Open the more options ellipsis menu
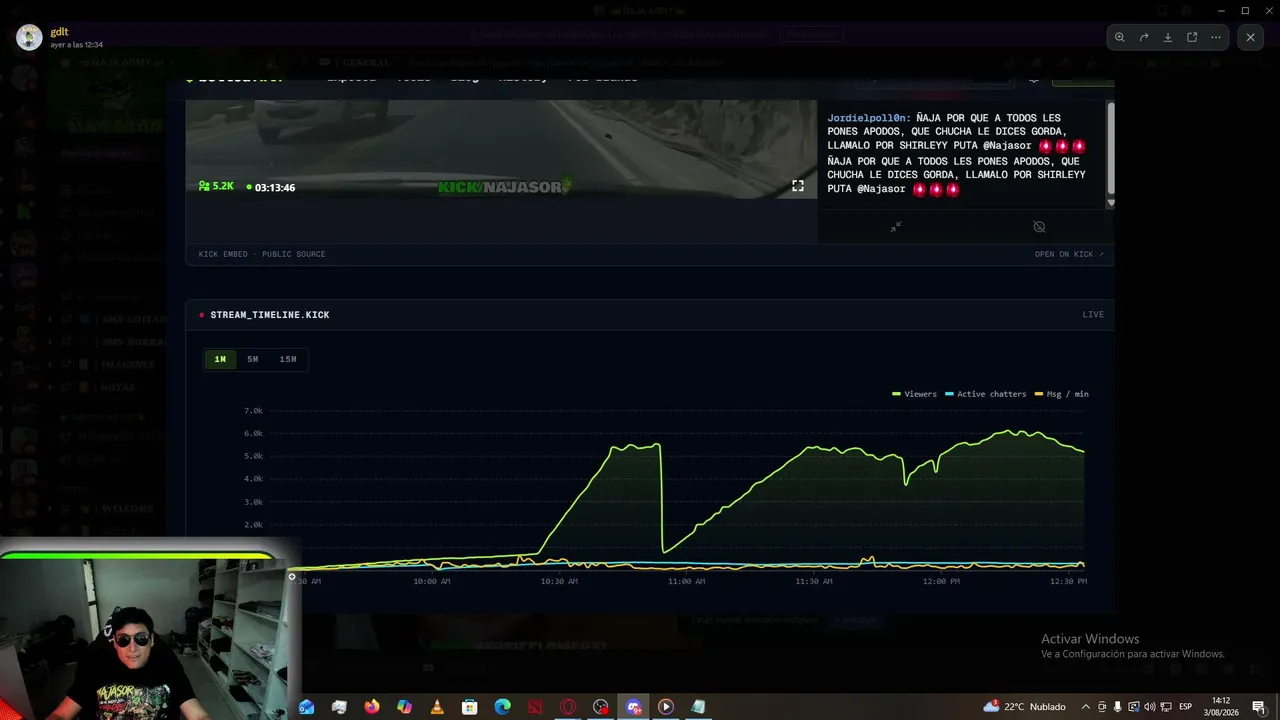This screenshot has width=1280, height=720. point(1216,37)
